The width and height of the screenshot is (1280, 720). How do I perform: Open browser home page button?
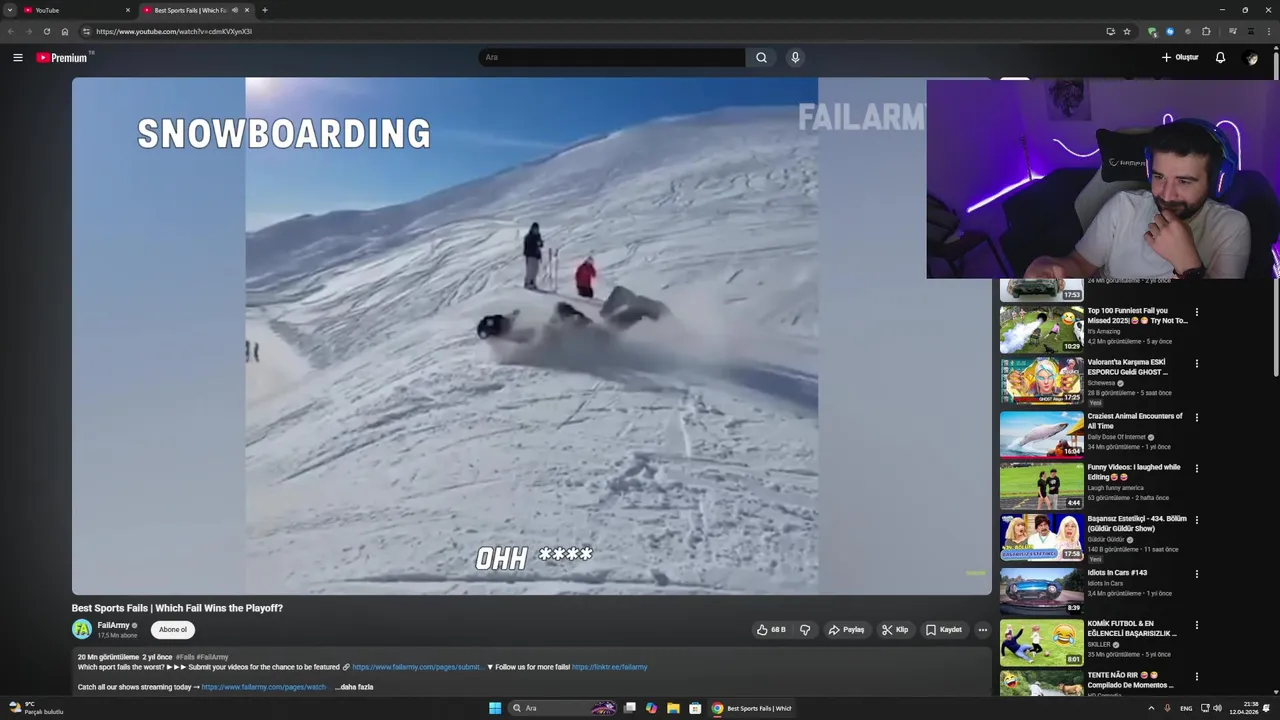[x=65, y=31]
